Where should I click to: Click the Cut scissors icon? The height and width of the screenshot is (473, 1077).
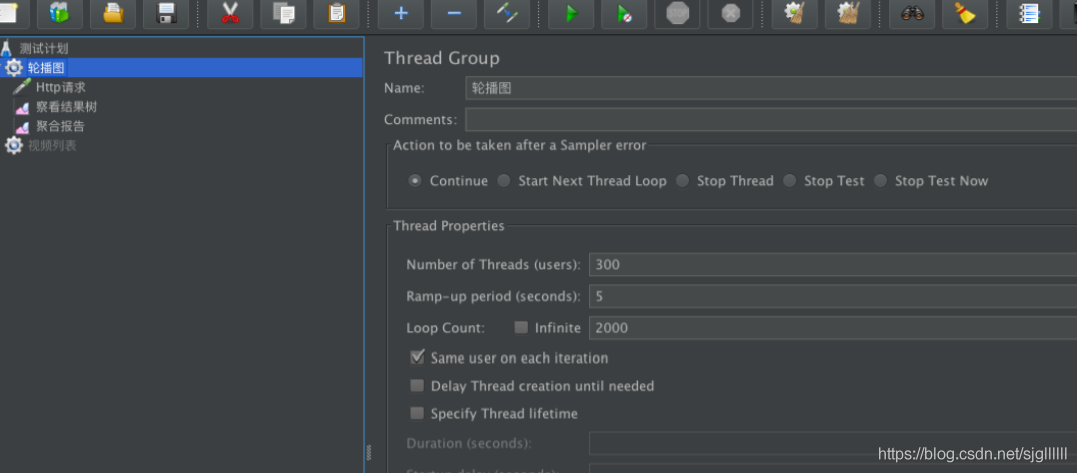coord(230,13)
